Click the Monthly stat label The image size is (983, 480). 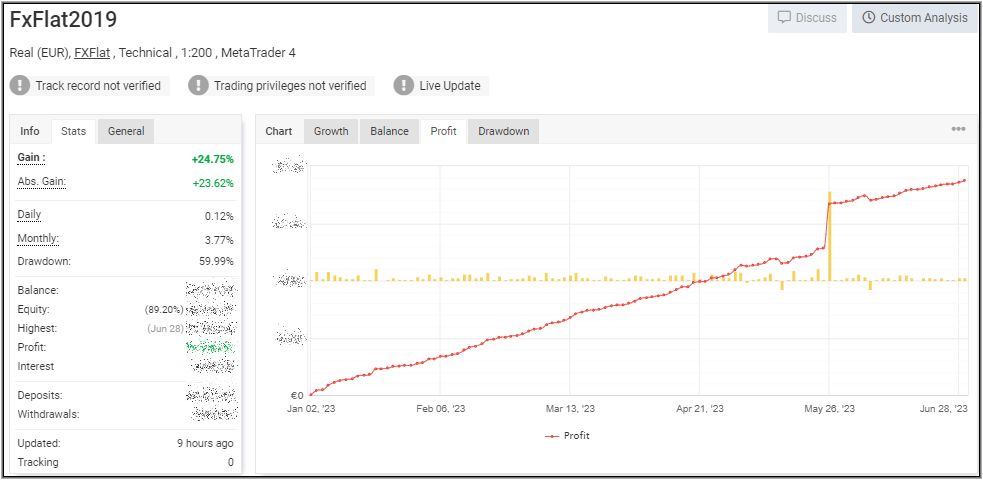[x=38, y=239]
